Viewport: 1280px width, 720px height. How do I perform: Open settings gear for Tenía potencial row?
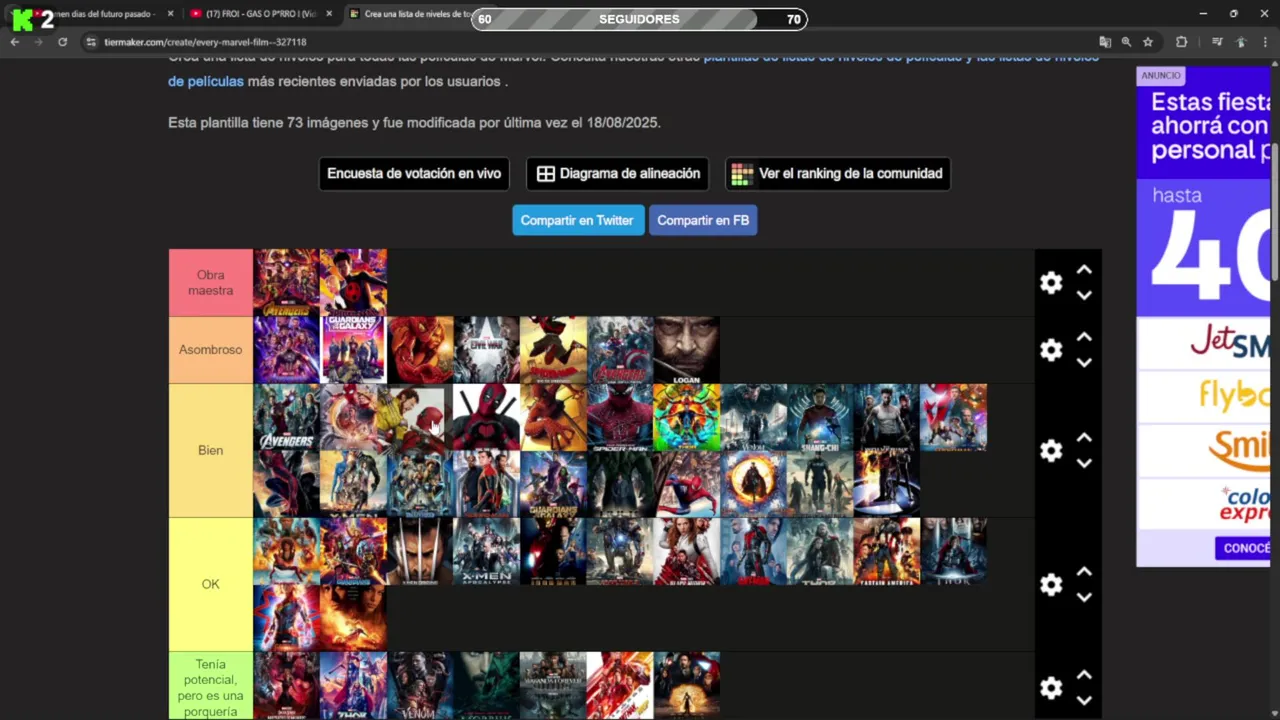(1051, 688)
